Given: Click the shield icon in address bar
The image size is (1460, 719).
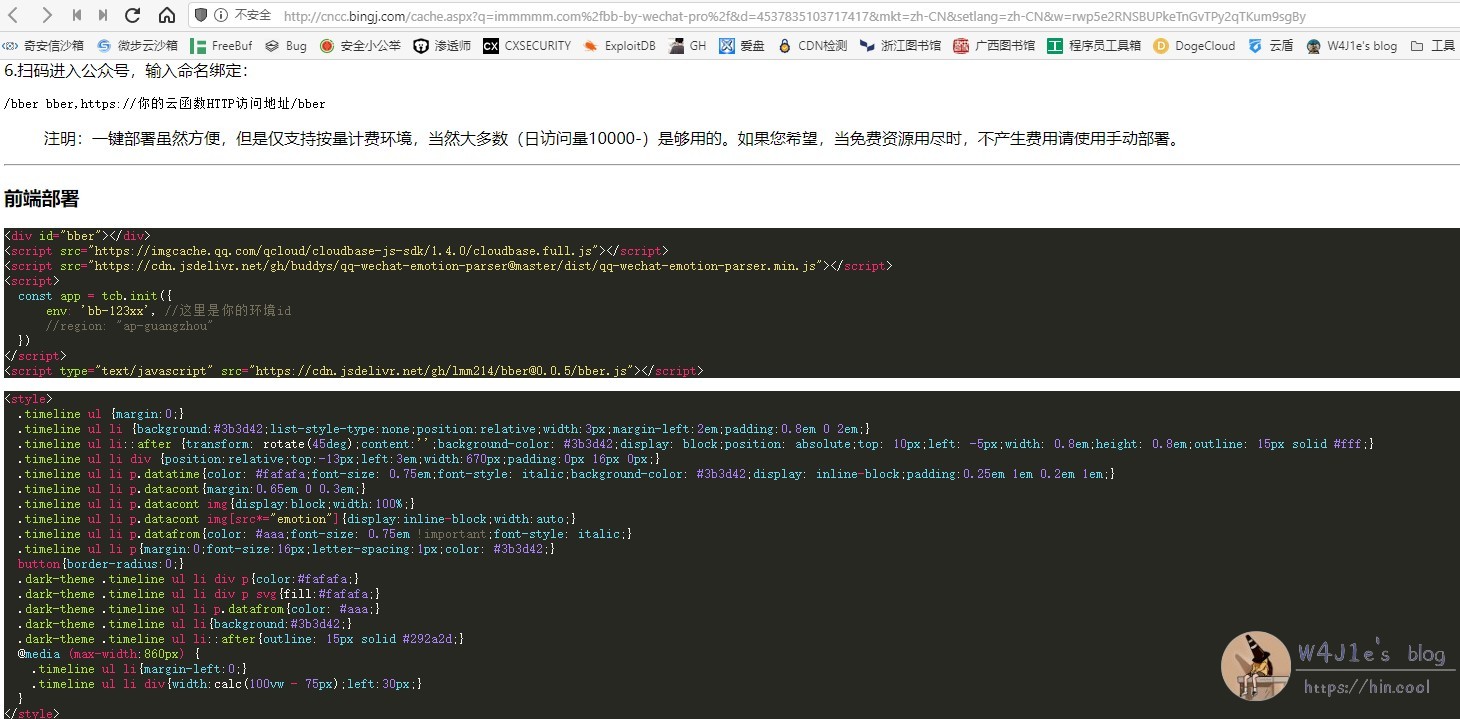Looking at the screenshot, I should (x=201, y=15).
